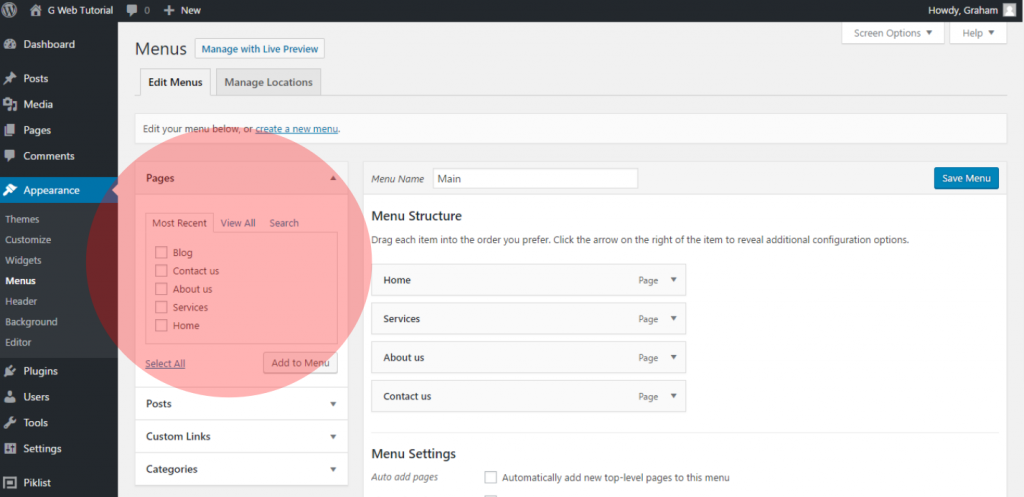The width and height of the screenshot is (1024, 497).
Task: Click the Tools wrench icon
Action: tap(10, 423)
